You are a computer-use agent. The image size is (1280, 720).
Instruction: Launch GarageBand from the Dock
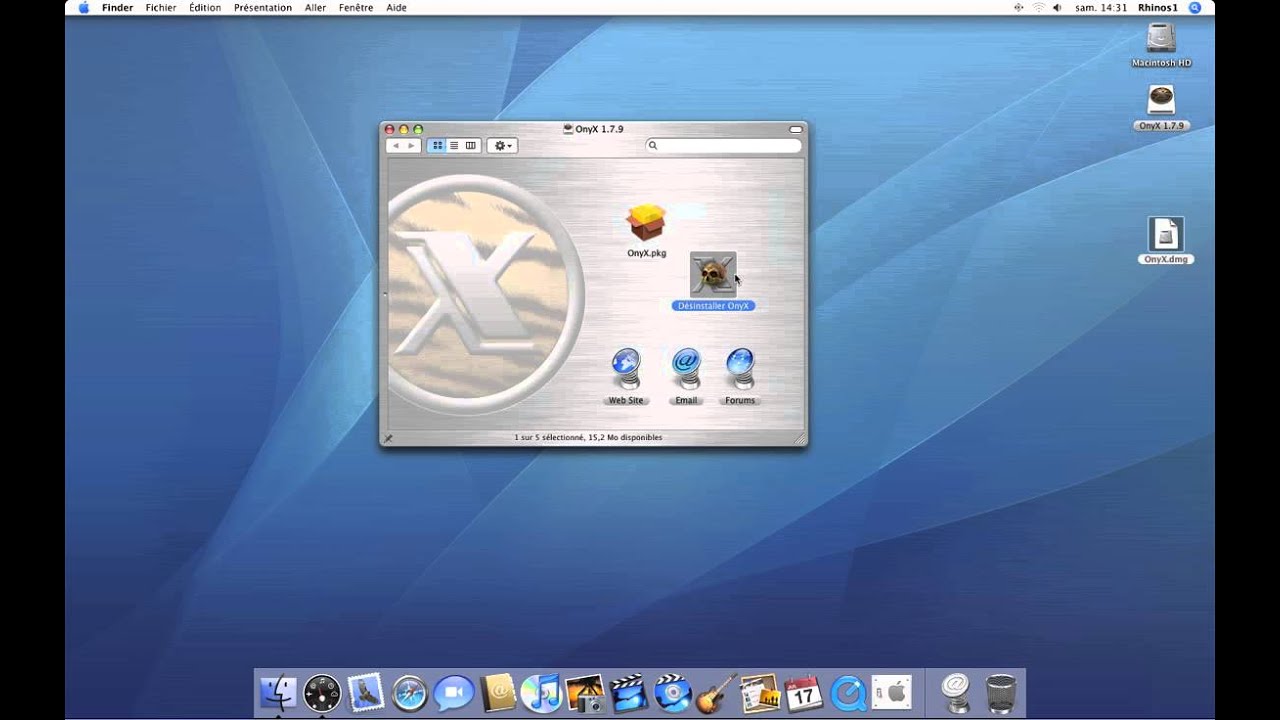coord(717,692)
